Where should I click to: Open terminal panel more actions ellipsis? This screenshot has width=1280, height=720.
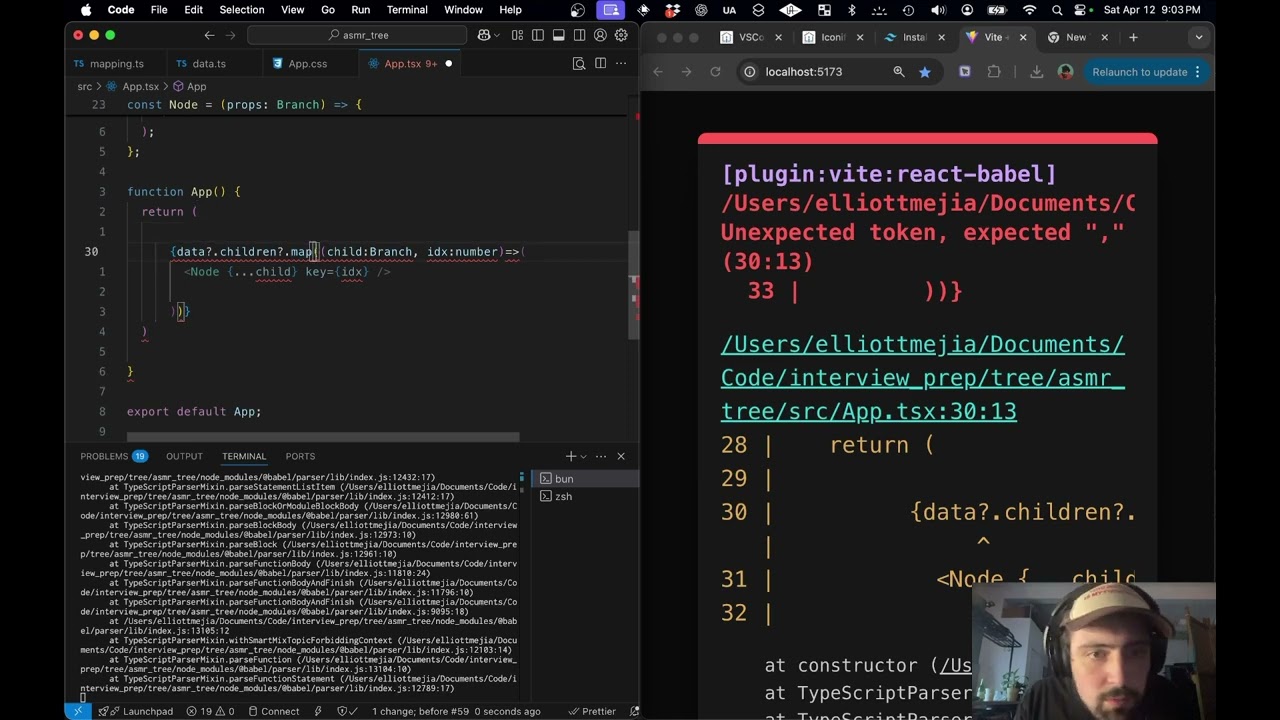(x=603, y=456)
